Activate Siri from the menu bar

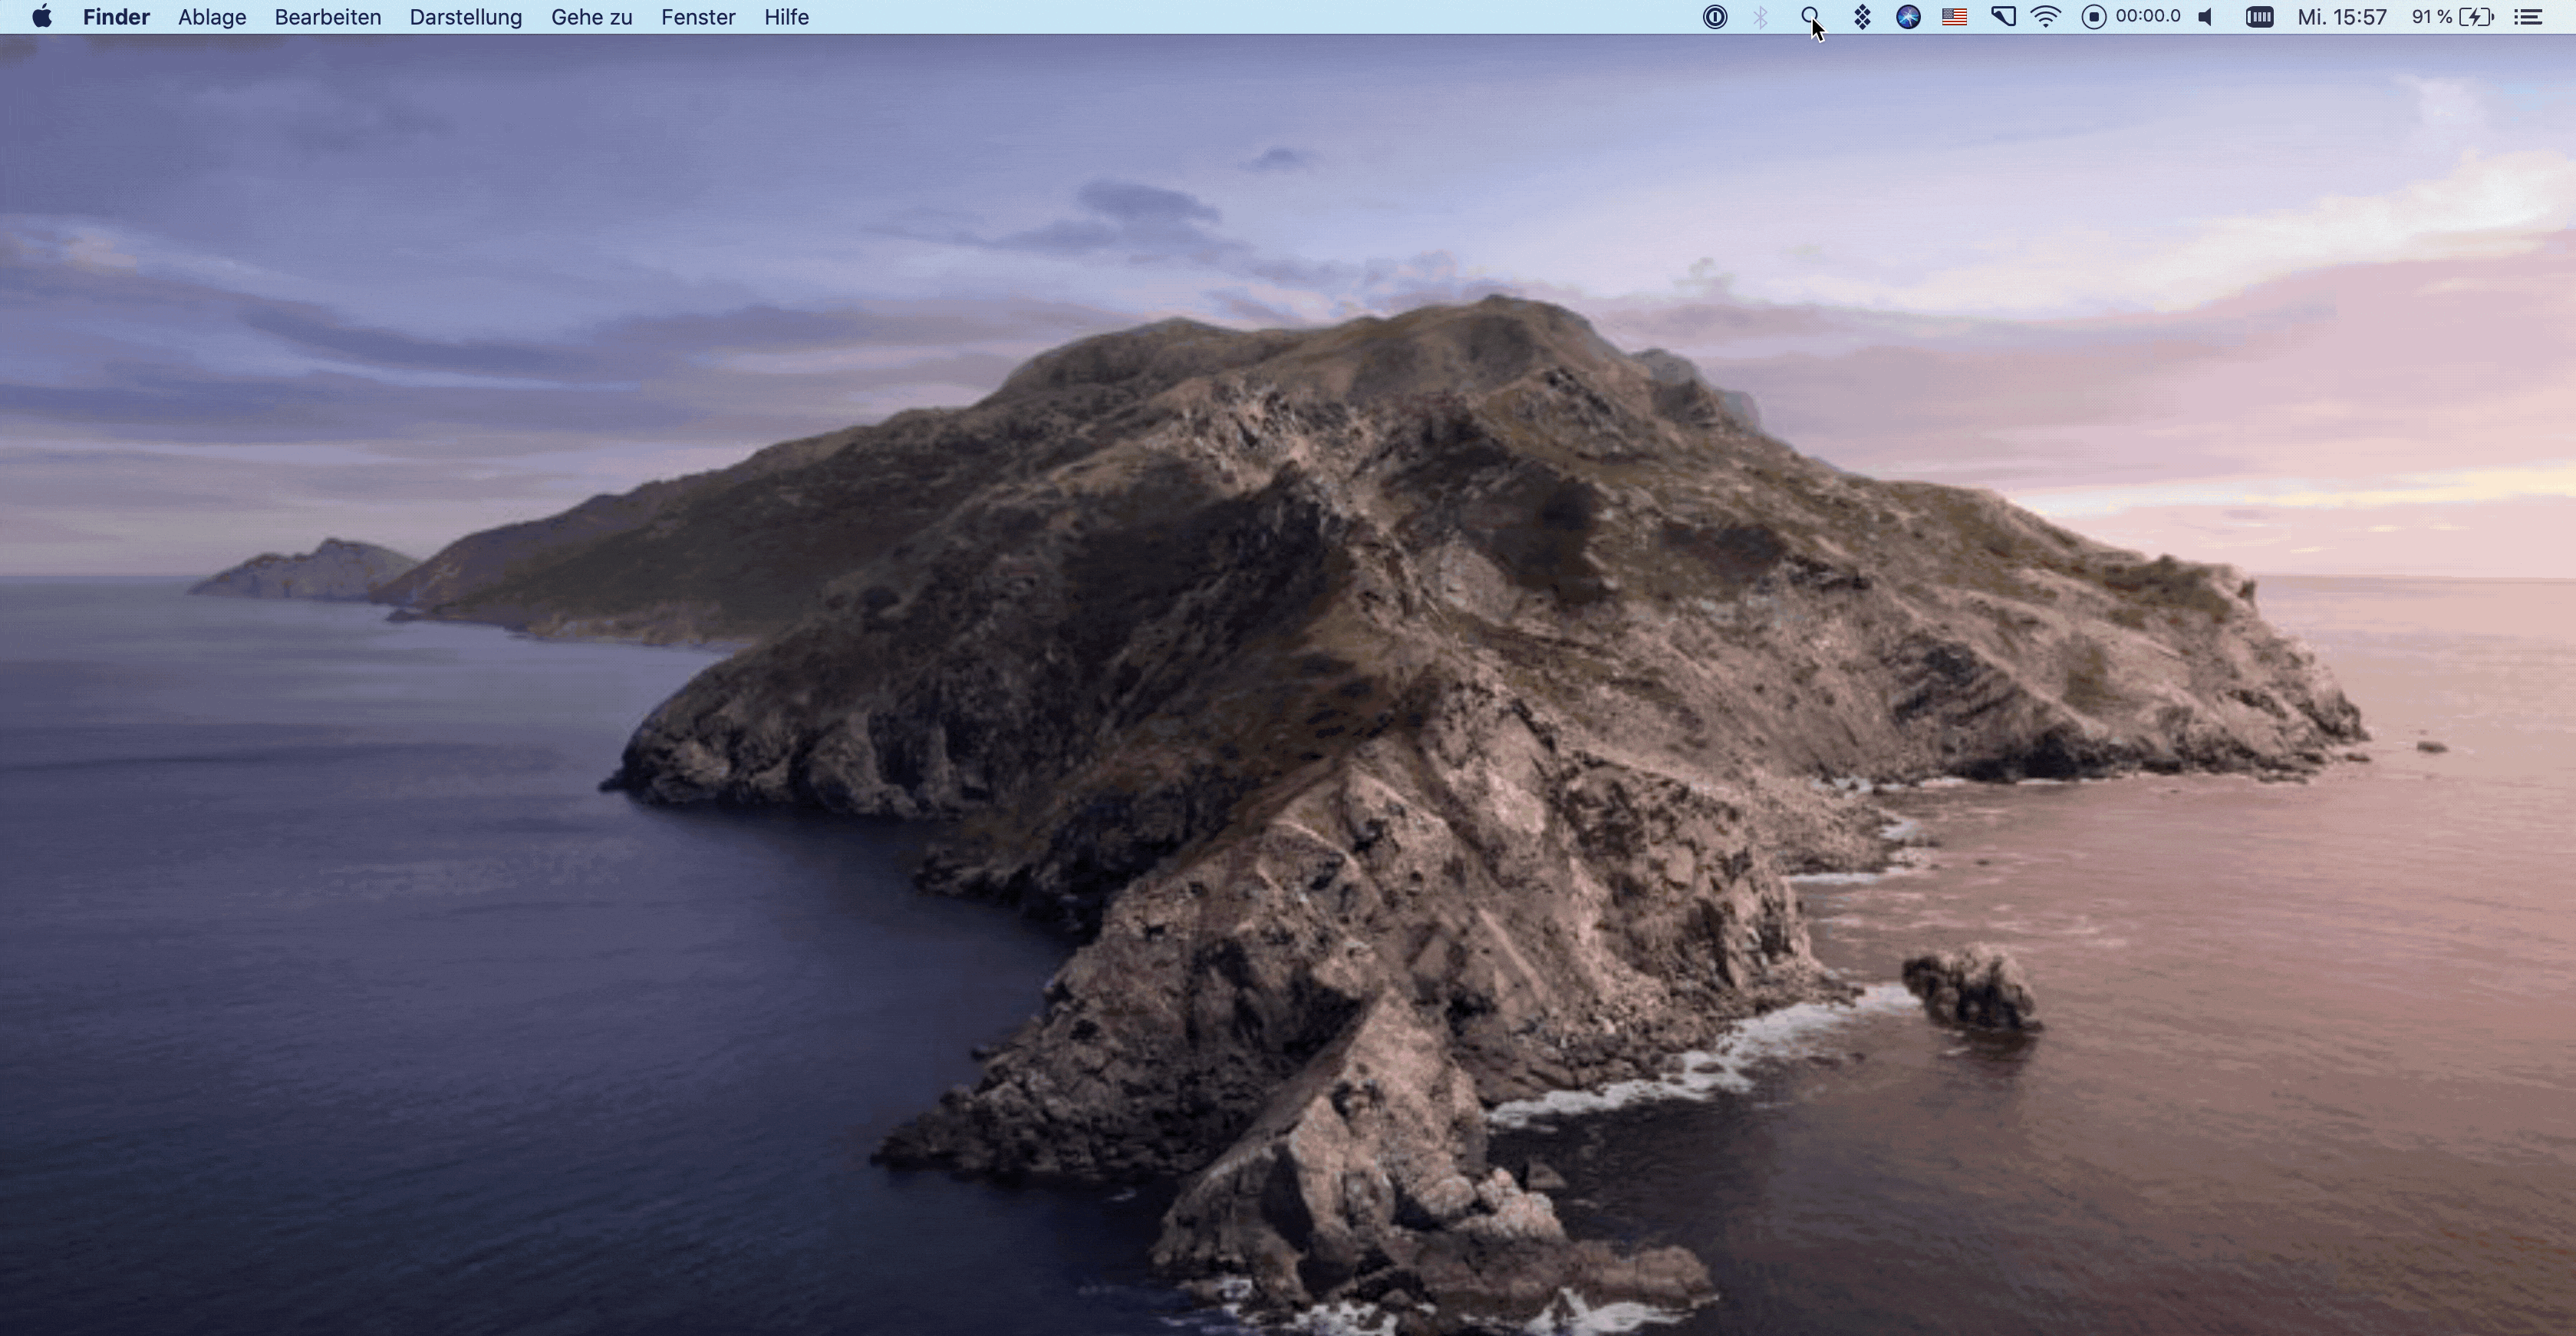(x=1908, y=17)
